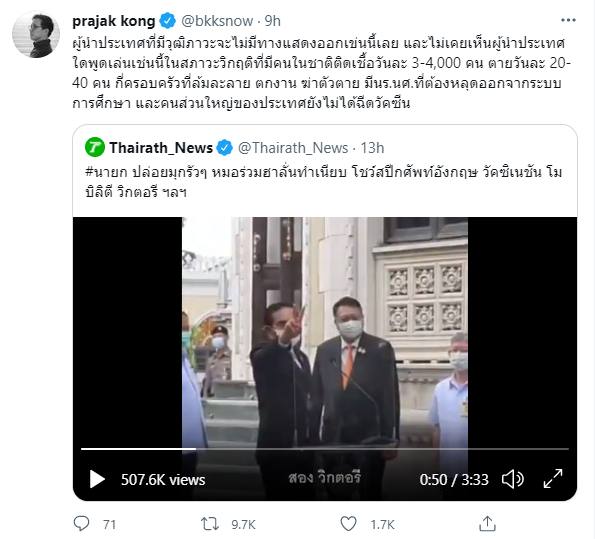Click the verified badge beside Thairath_News
The width and height of the screenshot is (595, 539).
(225, 147)
